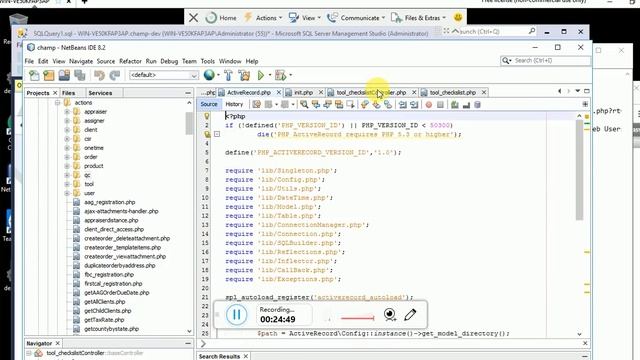Open the remote Actions menu
Image resolution: width=640 pixels, height=360 pixels.
pos(263,18)
